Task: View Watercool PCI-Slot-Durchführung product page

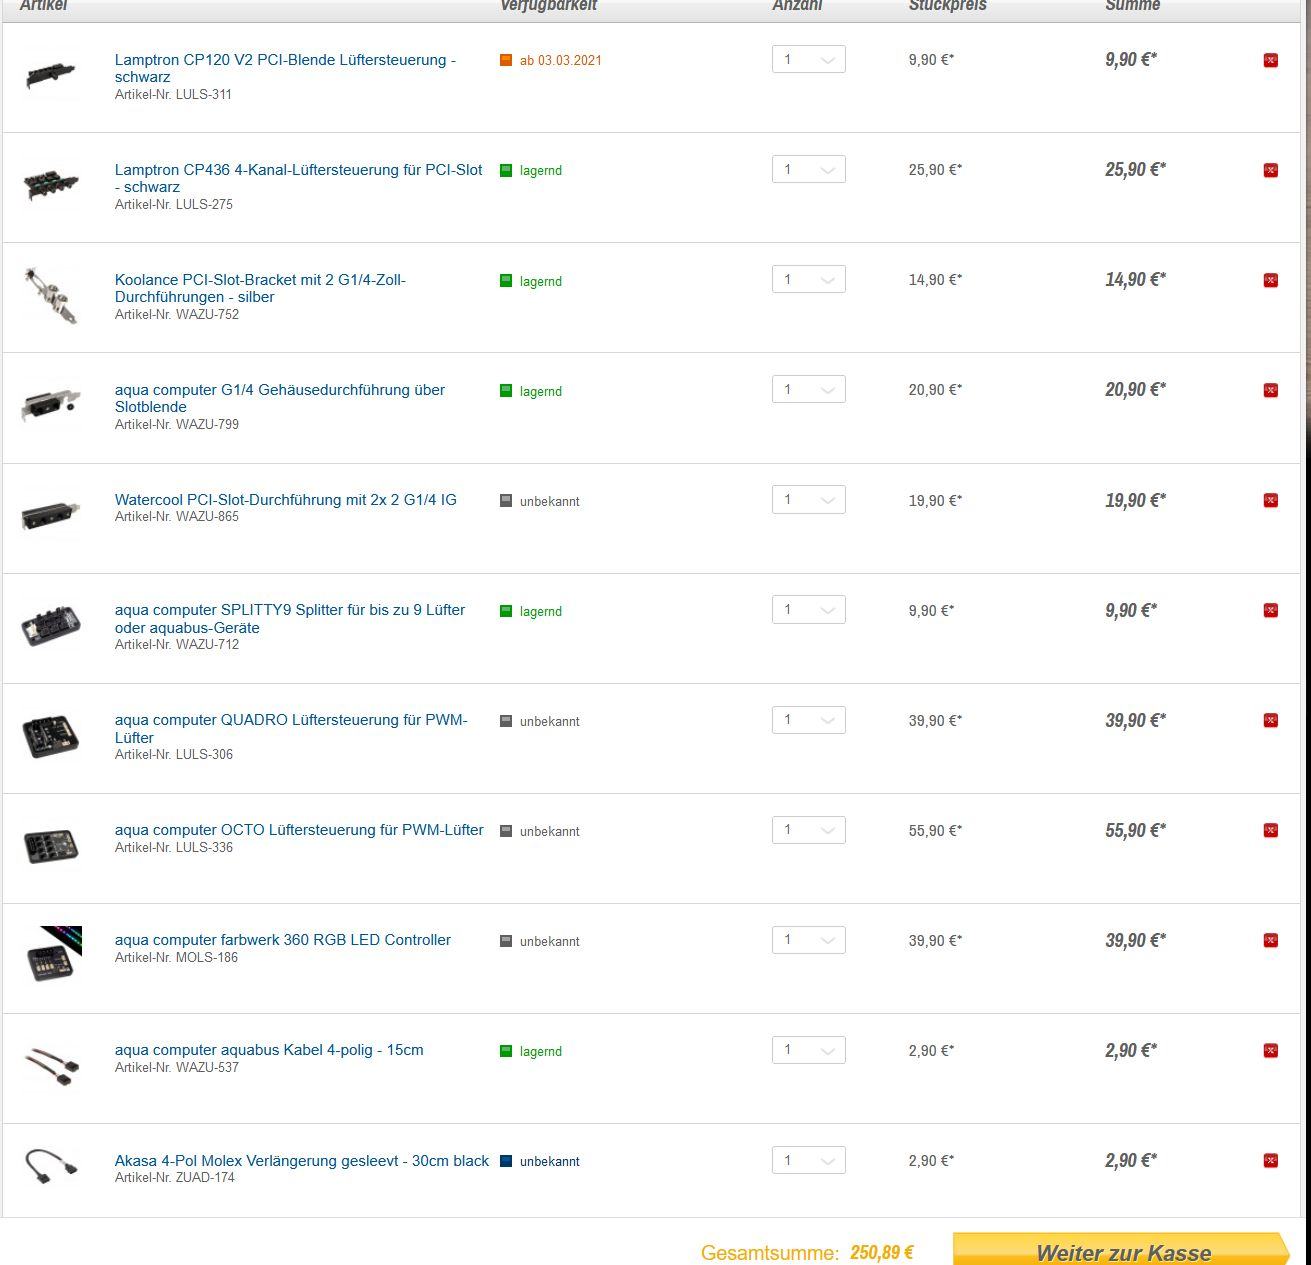Action: (x=285, y=499)
